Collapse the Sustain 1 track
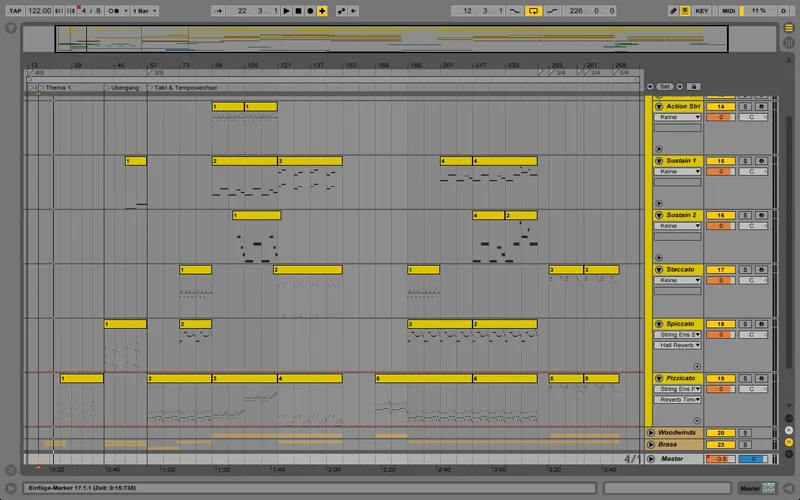Viewport: 800px width, 500px height. click(658, 160)
